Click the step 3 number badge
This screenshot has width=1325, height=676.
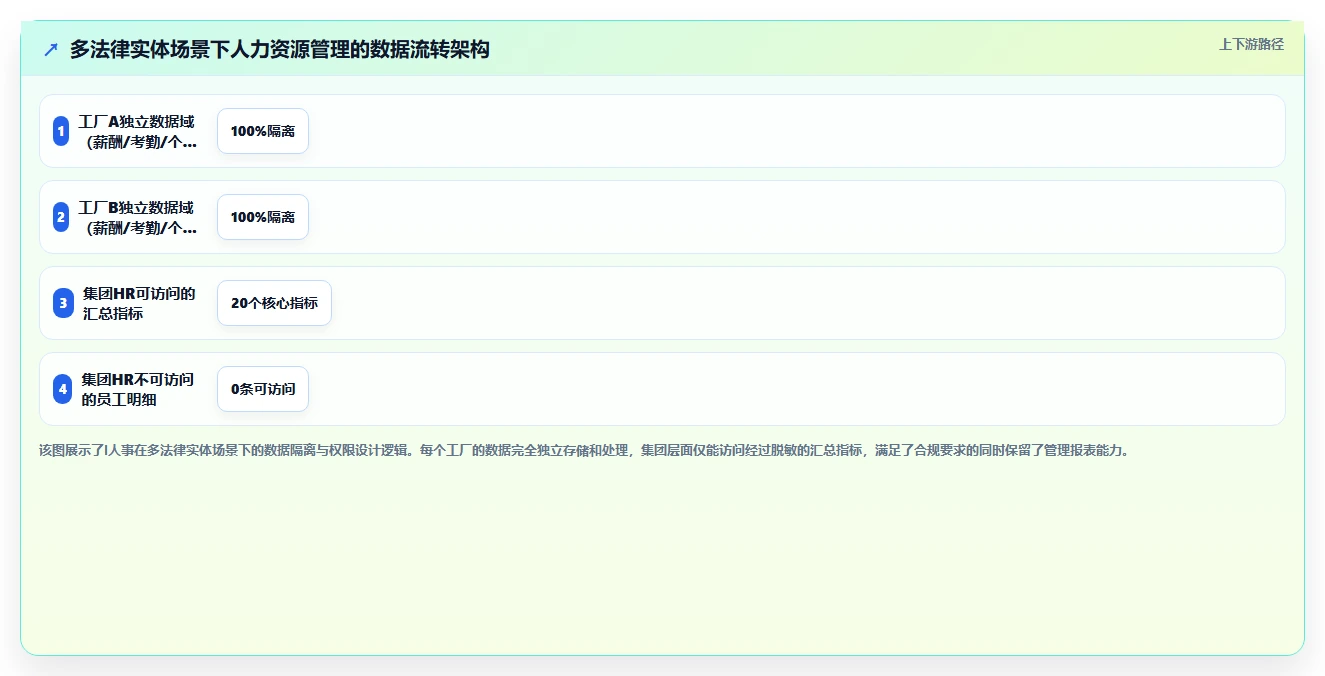63,303
